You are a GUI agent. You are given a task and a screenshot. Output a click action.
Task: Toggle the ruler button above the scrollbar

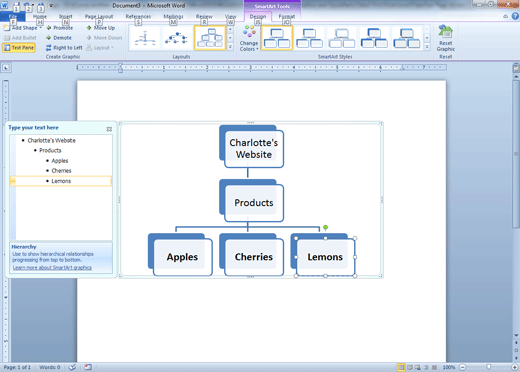(x=516, y=68)
